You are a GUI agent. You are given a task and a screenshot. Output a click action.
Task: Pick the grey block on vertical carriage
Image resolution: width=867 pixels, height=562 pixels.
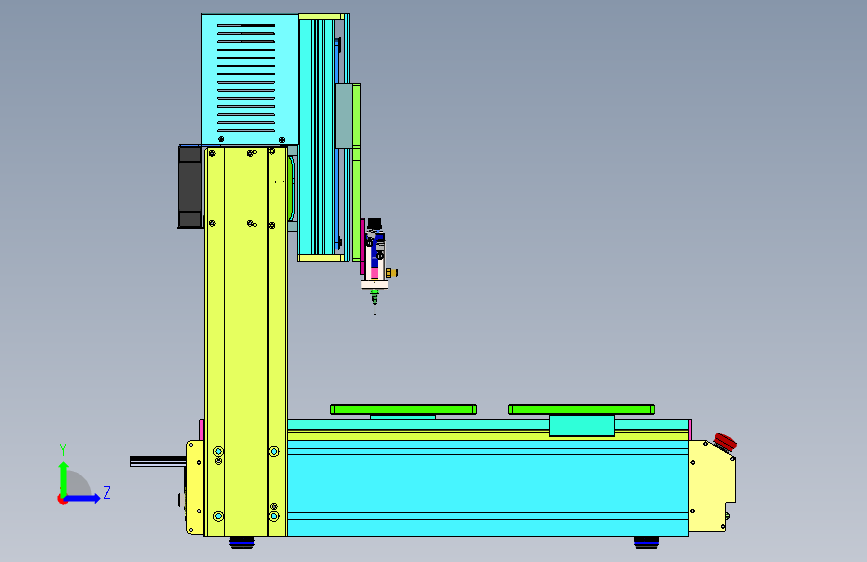point(343,116)
